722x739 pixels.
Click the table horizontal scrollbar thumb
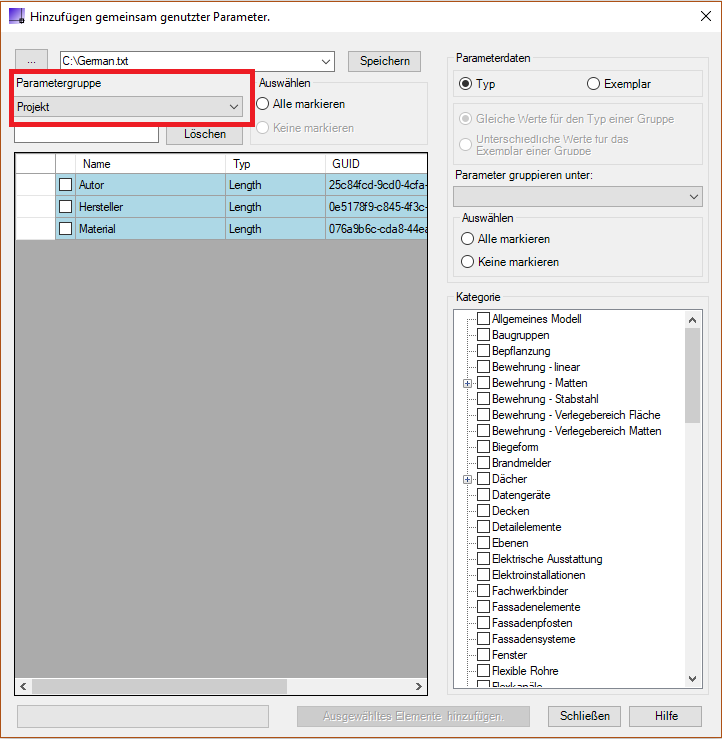[159, 686]
